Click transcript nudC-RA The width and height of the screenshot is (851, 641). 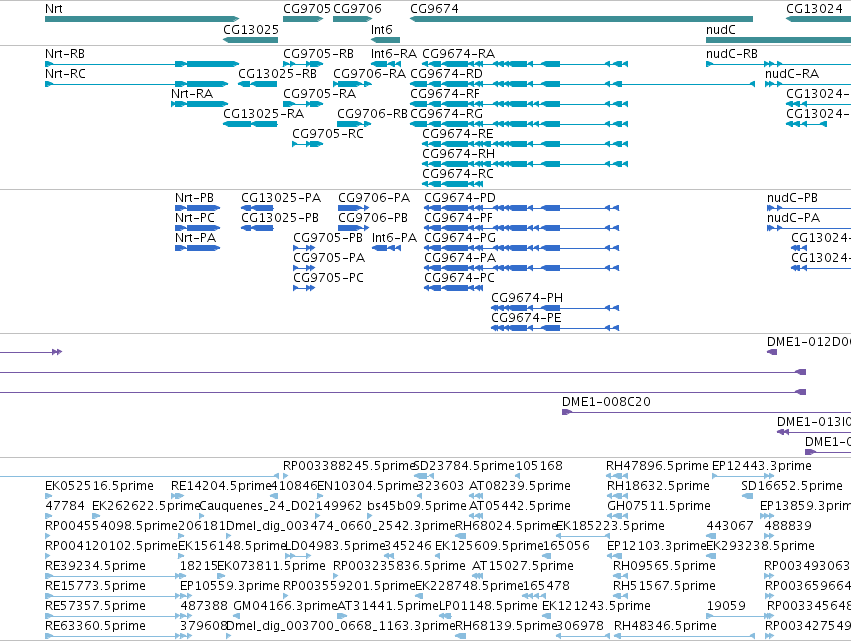(792, 74)
